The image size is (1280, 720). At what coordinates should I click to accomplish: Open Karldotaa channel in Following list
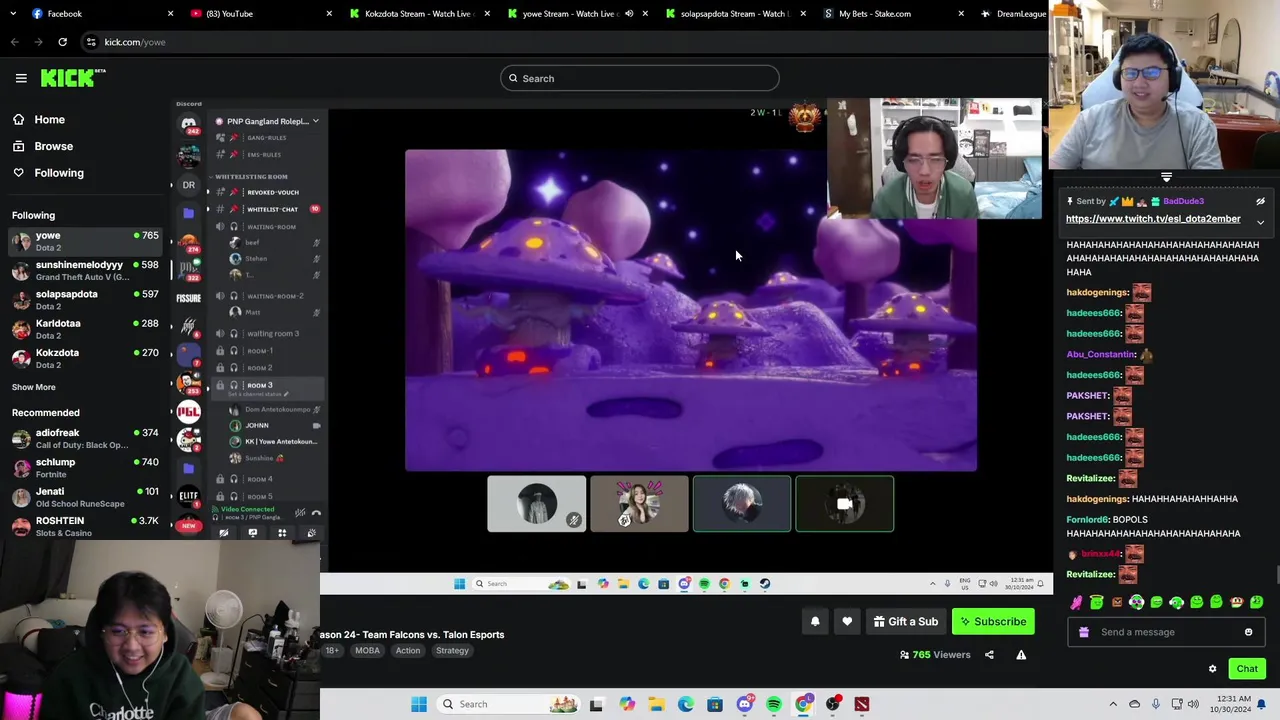[85, 329]
